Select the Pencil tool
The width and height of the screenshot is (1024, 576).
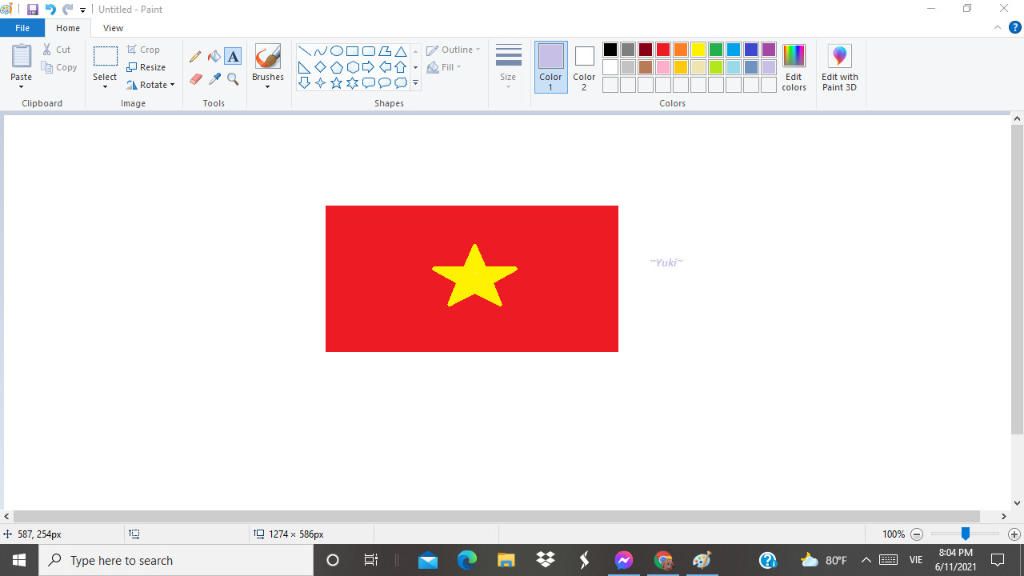[x=195, y=57]
